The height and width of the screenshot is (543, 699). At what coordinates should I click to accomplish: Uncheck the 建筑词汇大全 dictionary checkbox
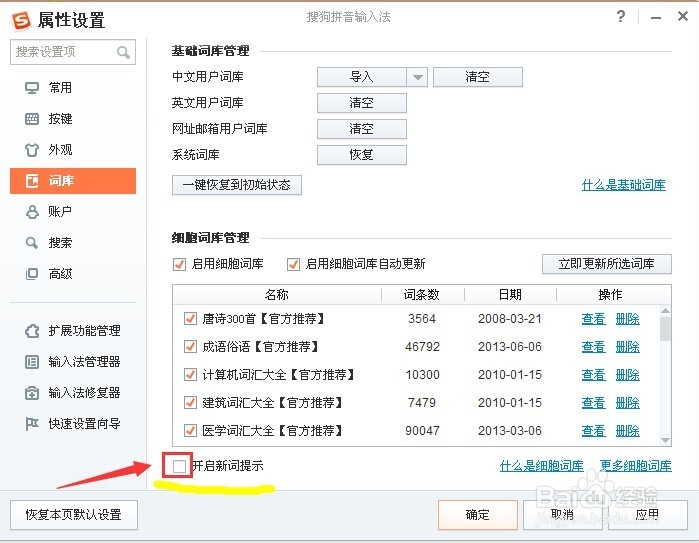tap(190, 403)
